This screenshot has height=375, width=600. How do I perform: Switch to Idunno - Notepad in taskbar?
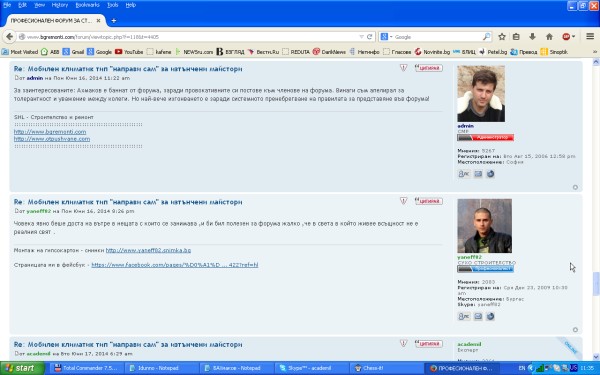click(162, 368)
